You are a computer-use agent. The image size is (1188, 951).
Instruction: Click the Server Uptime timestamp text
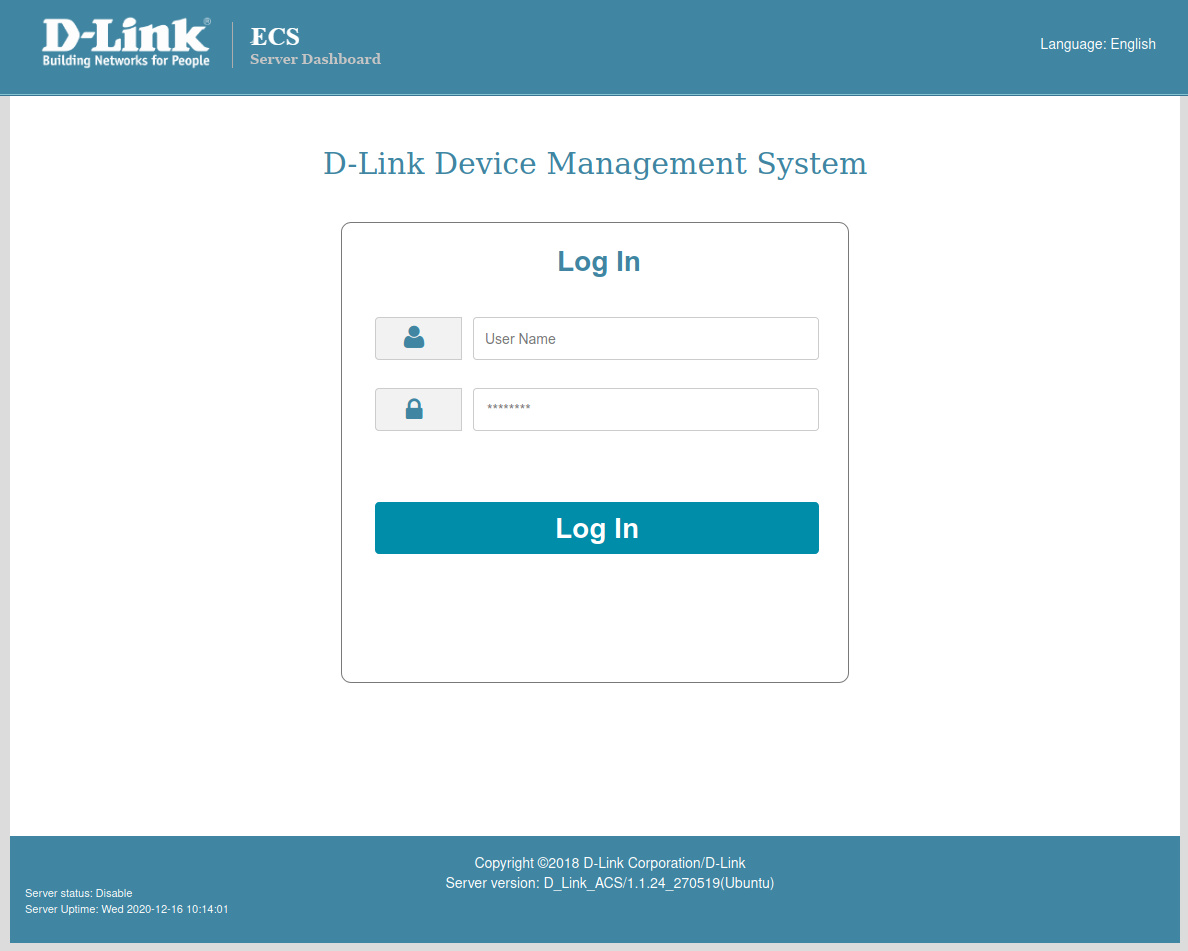(127, 909)
